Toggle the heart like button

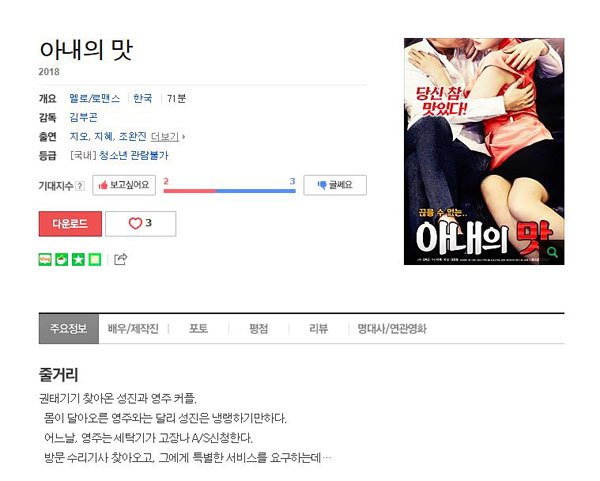click(x=140, y=223)
